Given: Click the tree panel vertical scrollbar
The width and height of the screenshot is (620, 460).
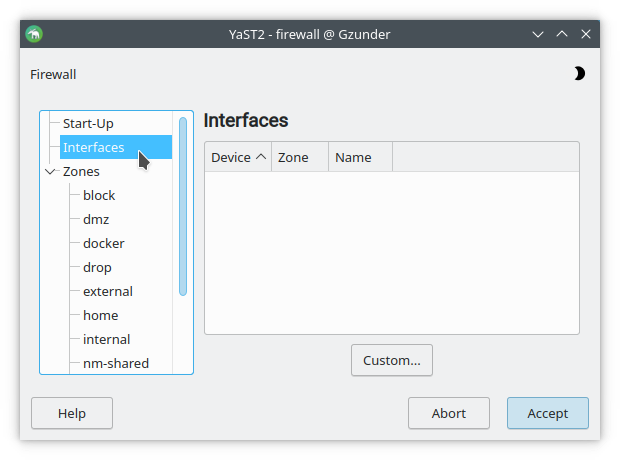Looking at the screenshot, I should click(x=183, y=206).
